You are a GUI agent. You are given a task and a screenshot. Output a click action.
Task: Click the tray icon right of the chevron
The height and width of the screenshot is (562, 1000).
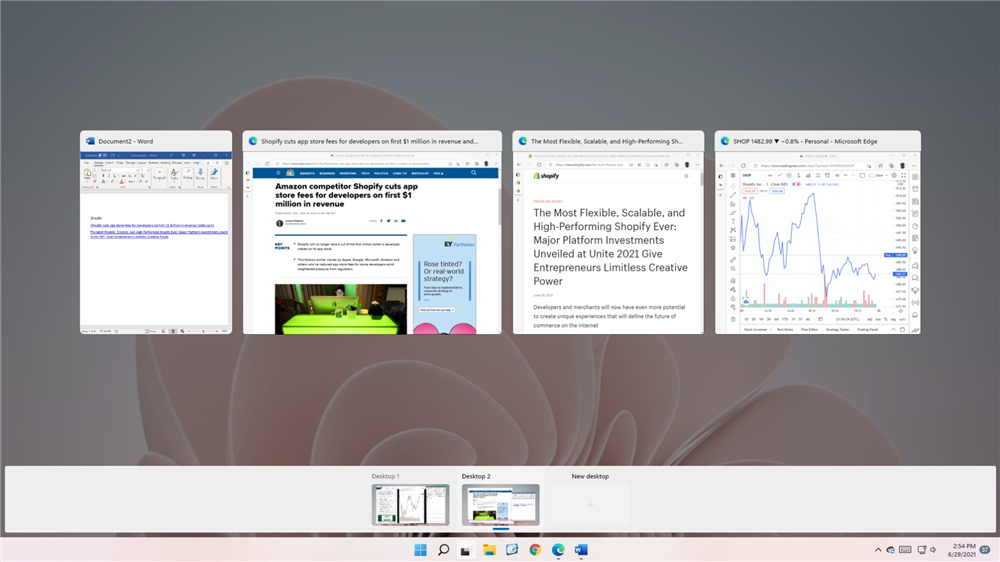pyautogui.click(x=891, y=550)
